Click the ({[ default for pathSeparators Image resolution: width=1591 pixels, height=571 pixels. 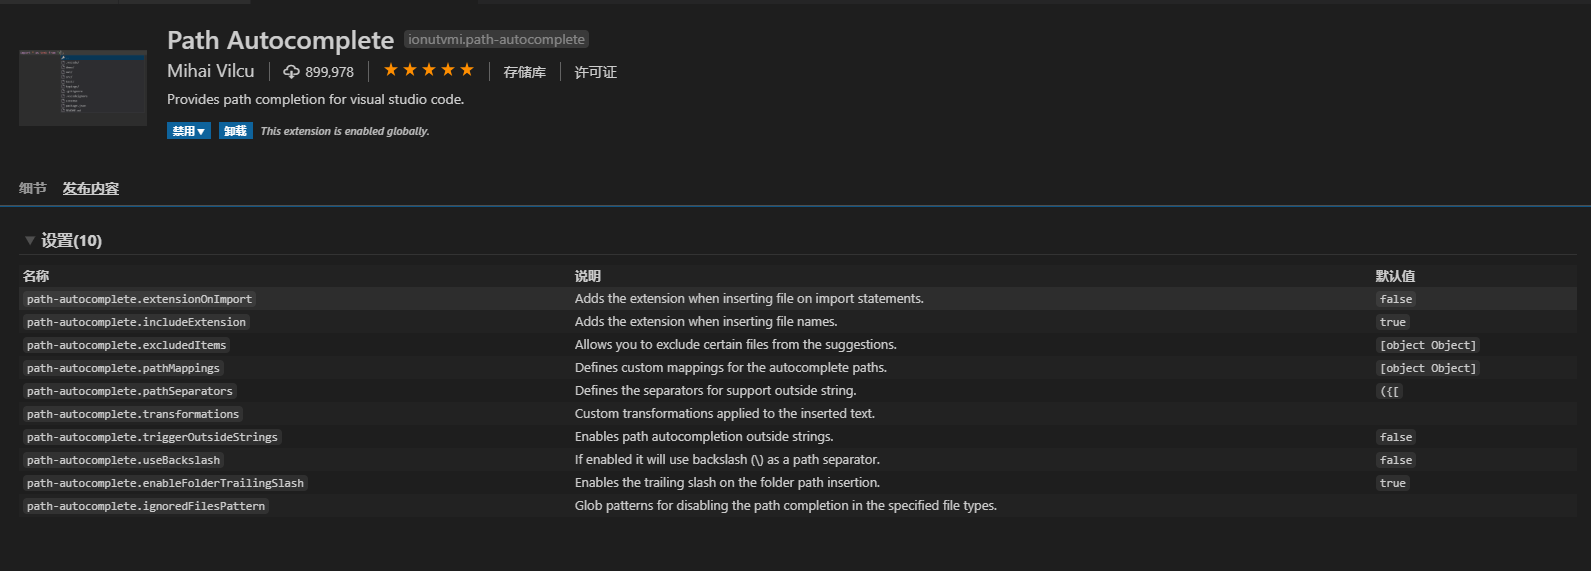(1390, 391)
